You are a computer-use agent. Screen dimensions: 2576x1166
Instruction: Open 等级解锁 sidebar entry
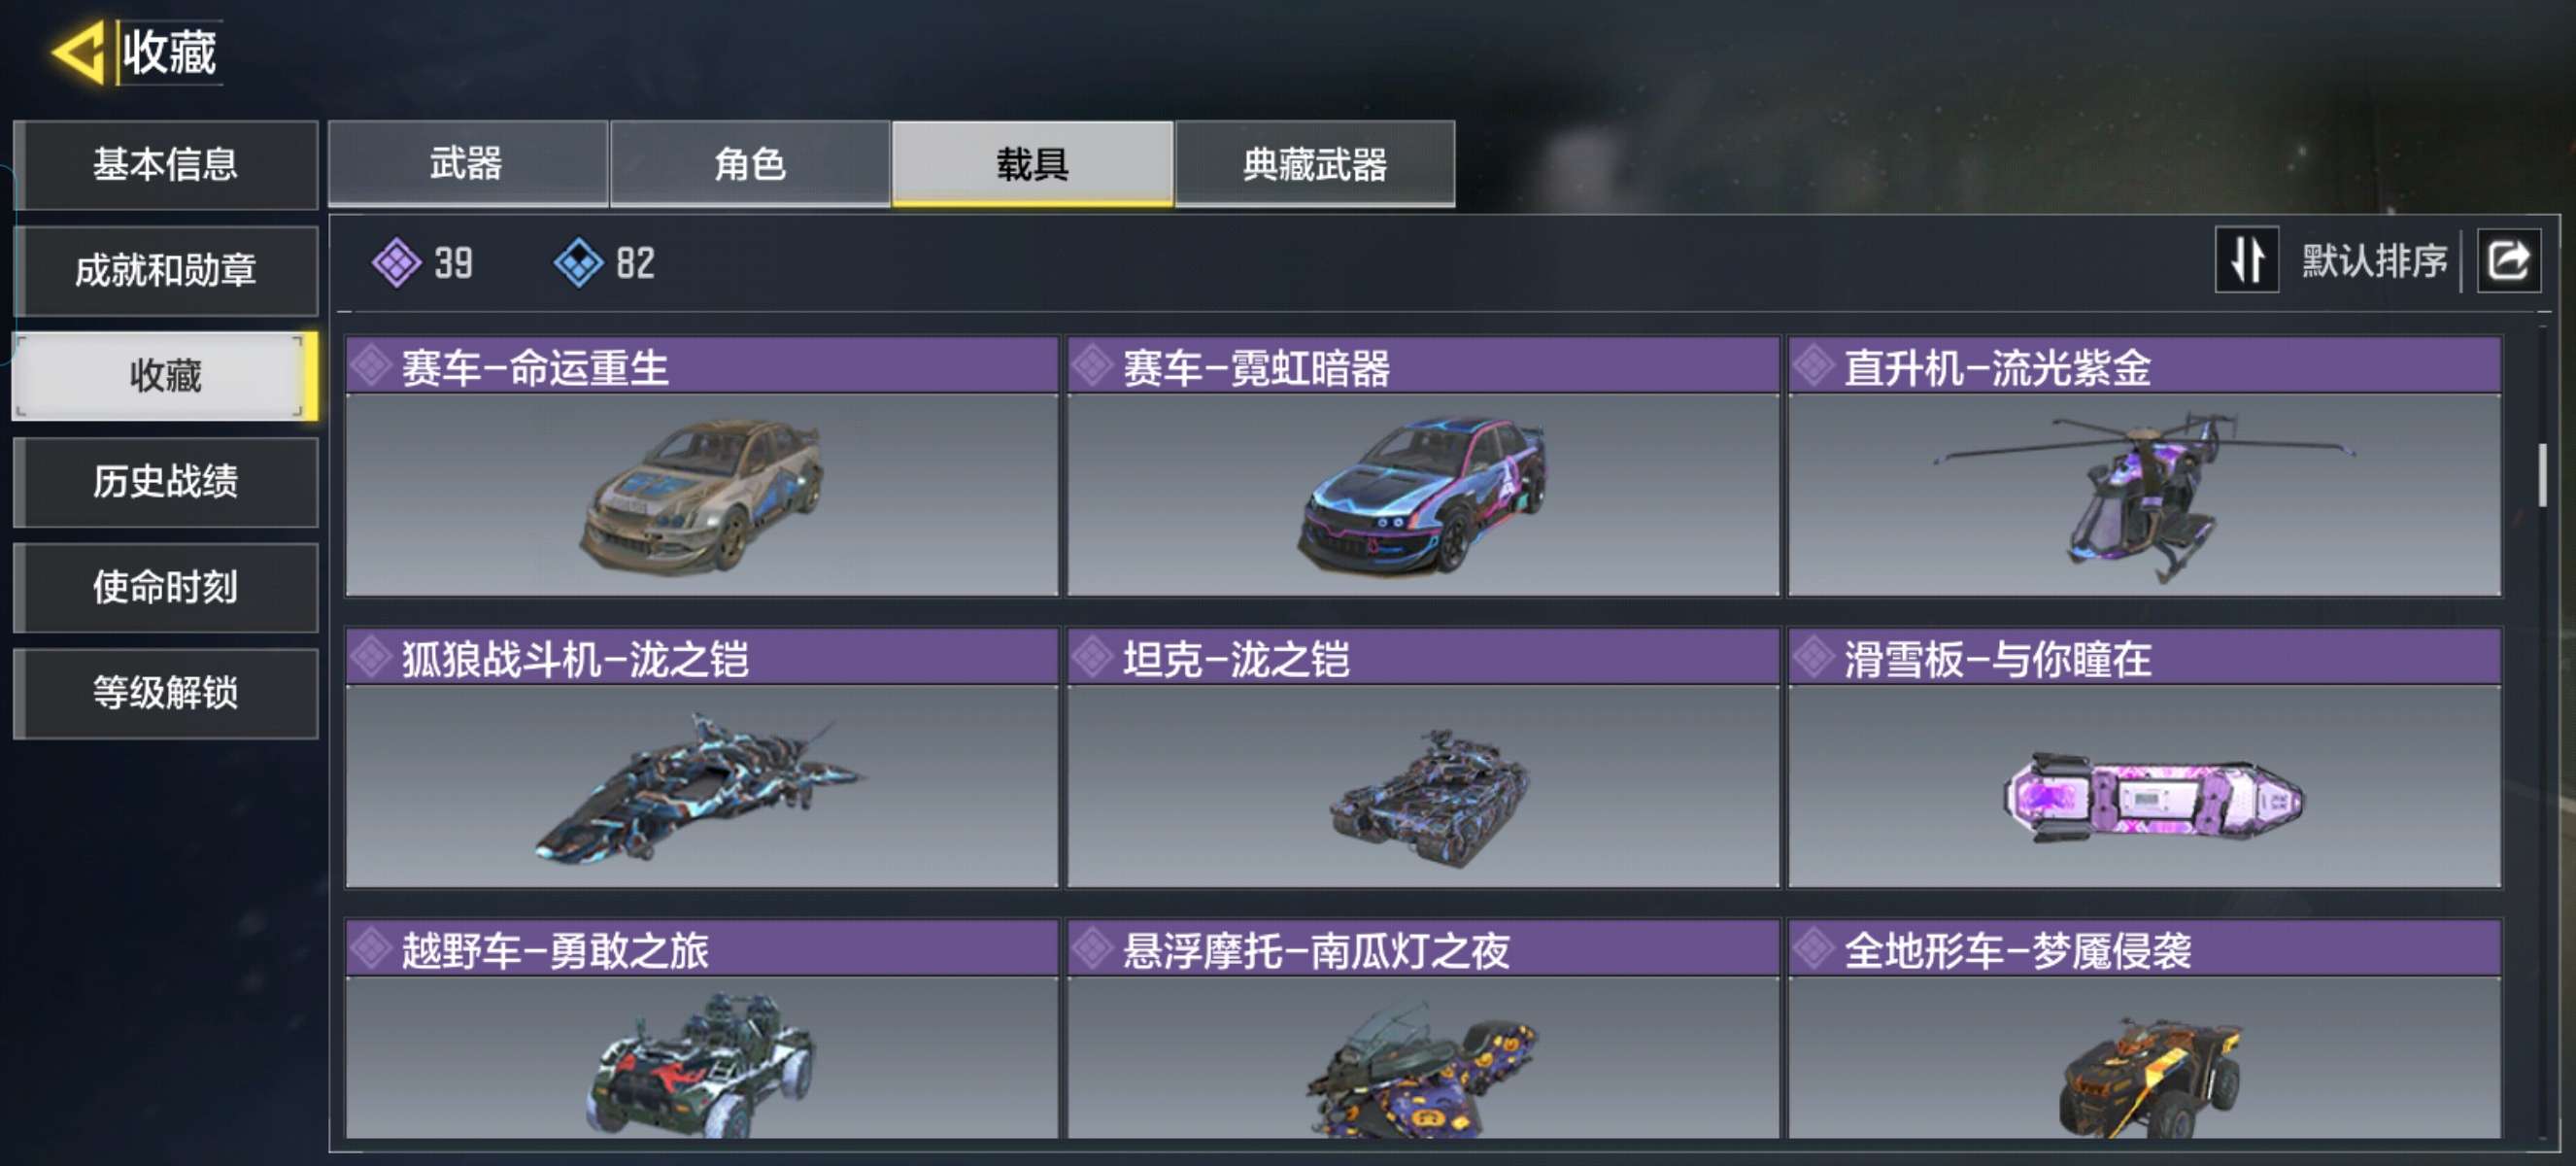pos(166,693)
